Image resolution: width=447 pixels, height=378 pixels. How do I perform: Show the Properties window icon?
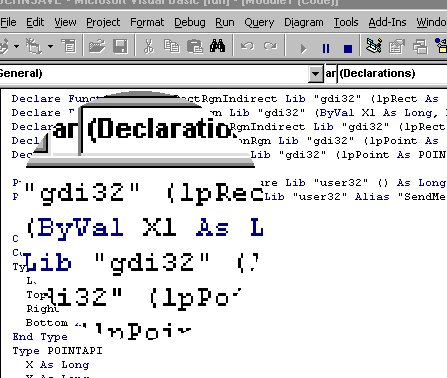(x=397, y=46)
